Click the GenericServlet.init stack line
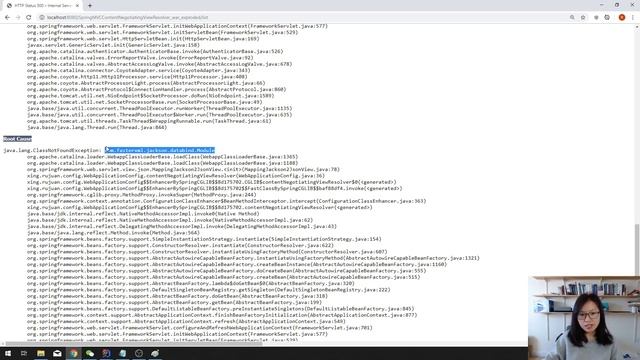Screen dimensions: 640x360 [113, 45]
